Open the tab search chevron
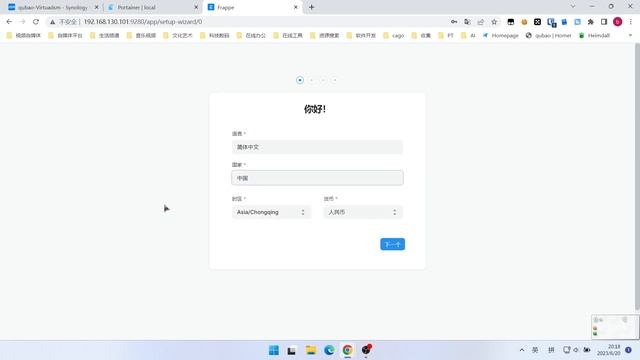The width and height of the screenshot is (640, 360). 573,7
